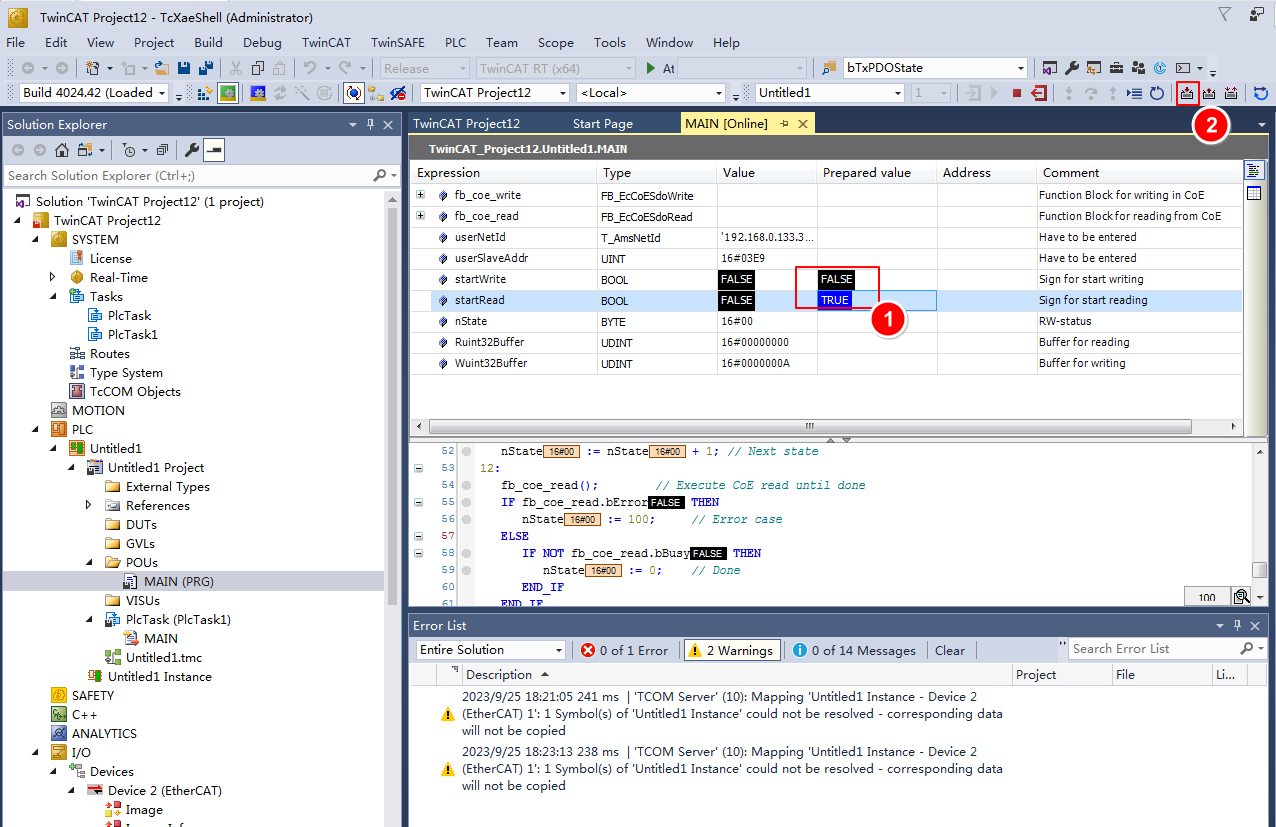Click the Reset Cold circular arrow icon
This screenshot has height=827, width=1276.
coord(1157,93)
